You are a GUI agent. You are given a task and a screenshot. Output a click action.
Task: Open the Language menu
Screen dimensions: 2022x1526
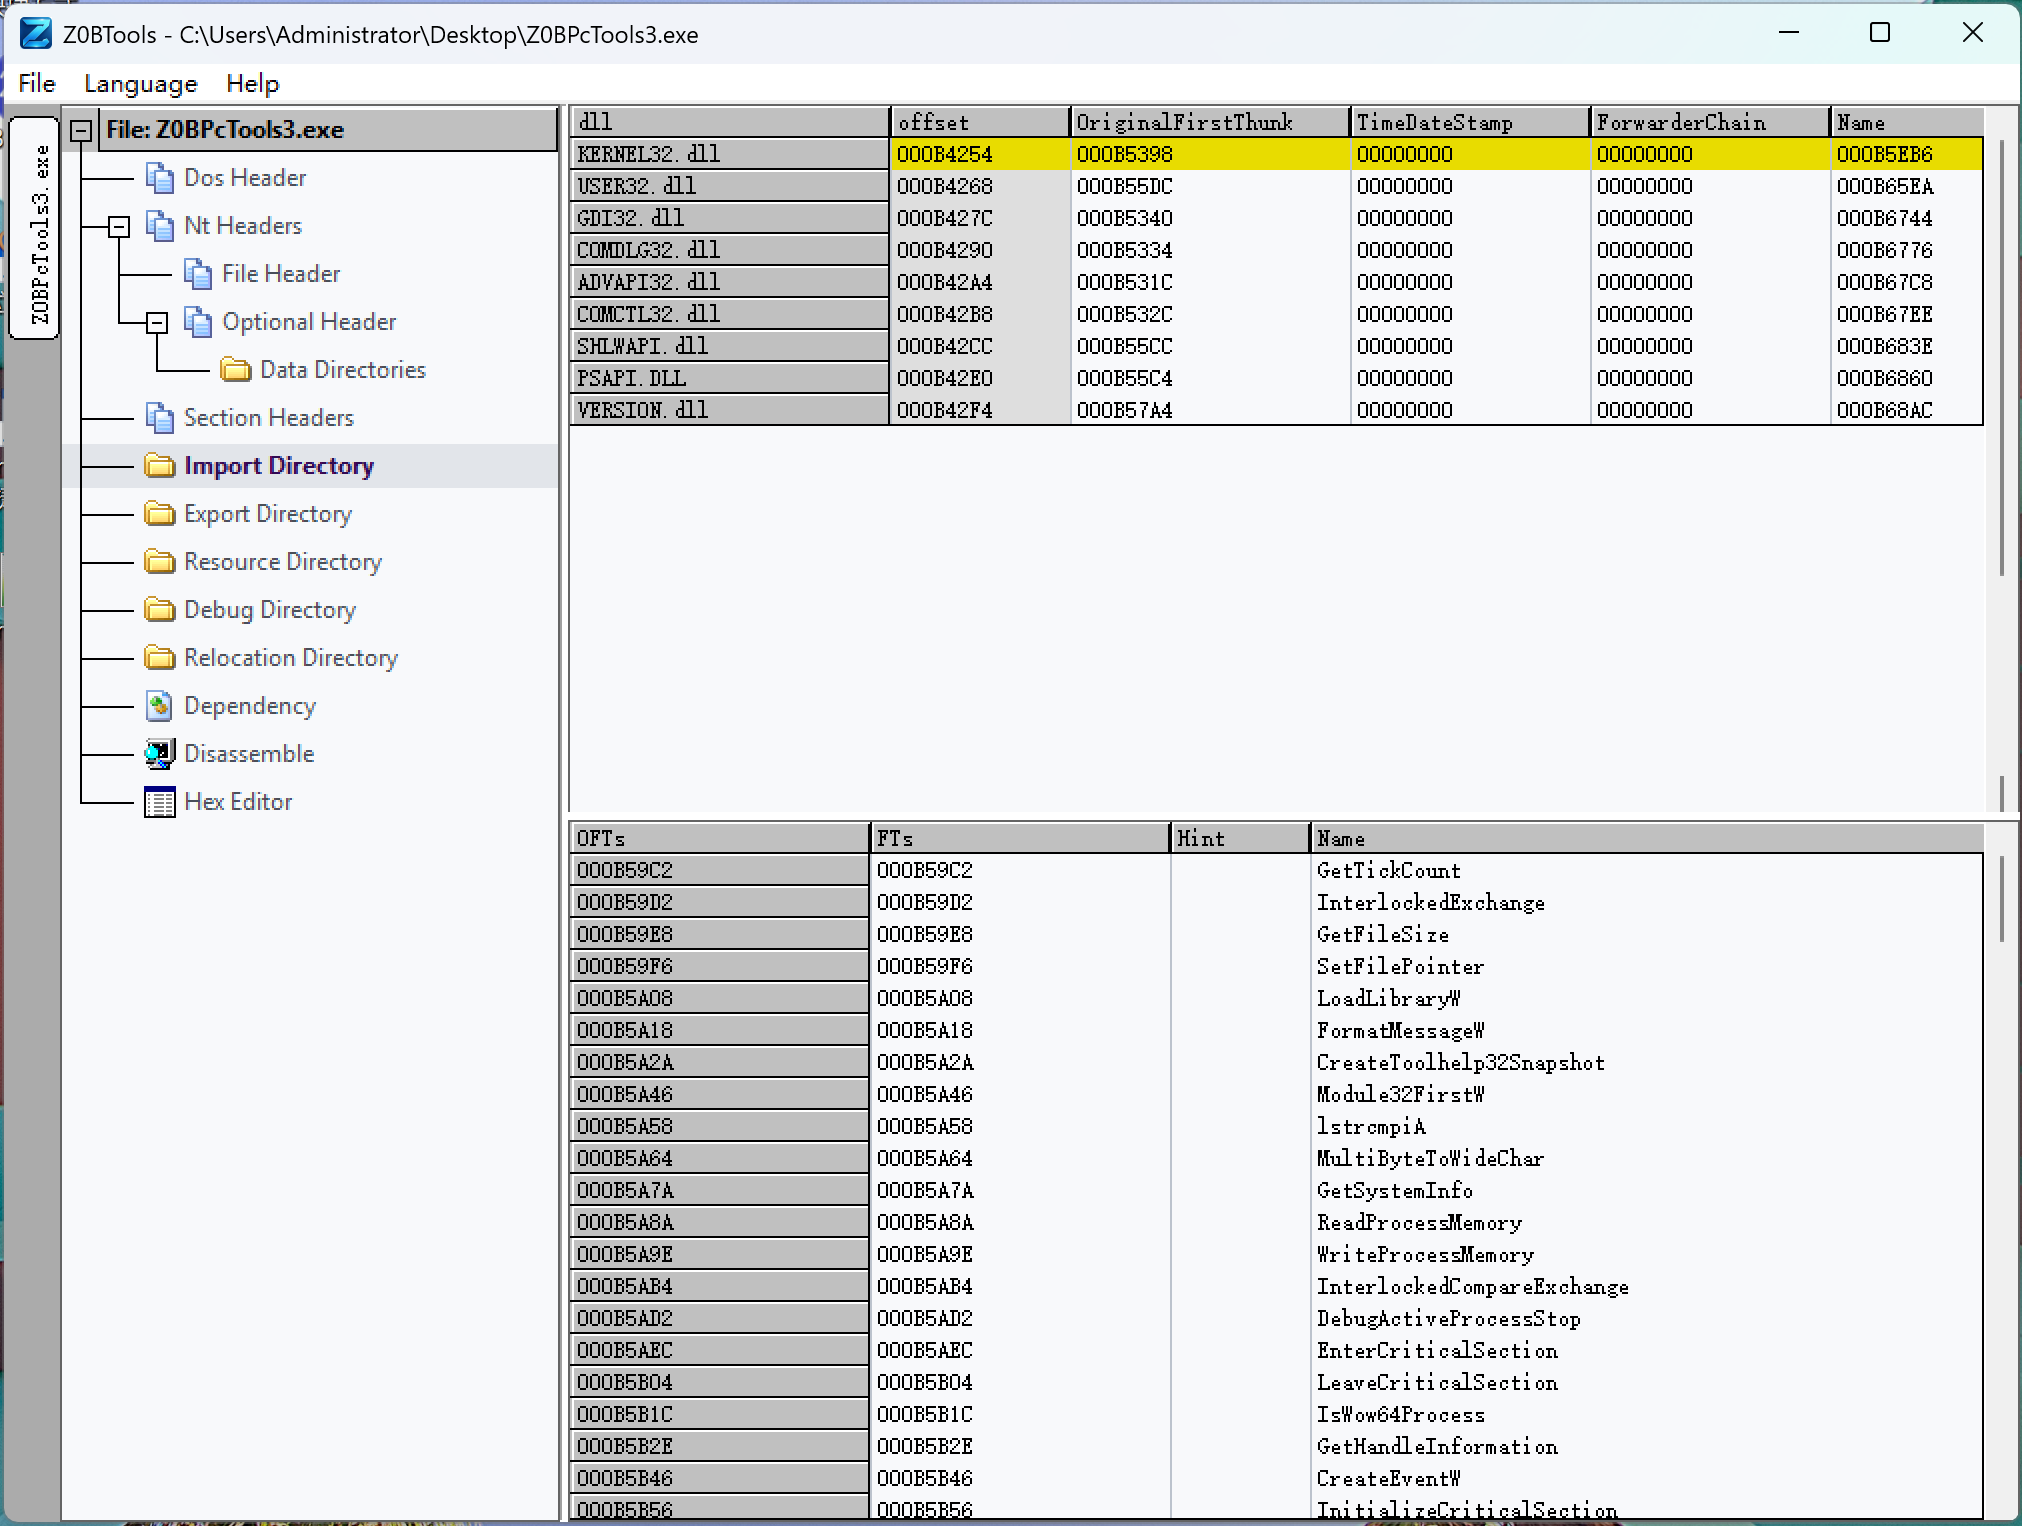coord(141,84)
